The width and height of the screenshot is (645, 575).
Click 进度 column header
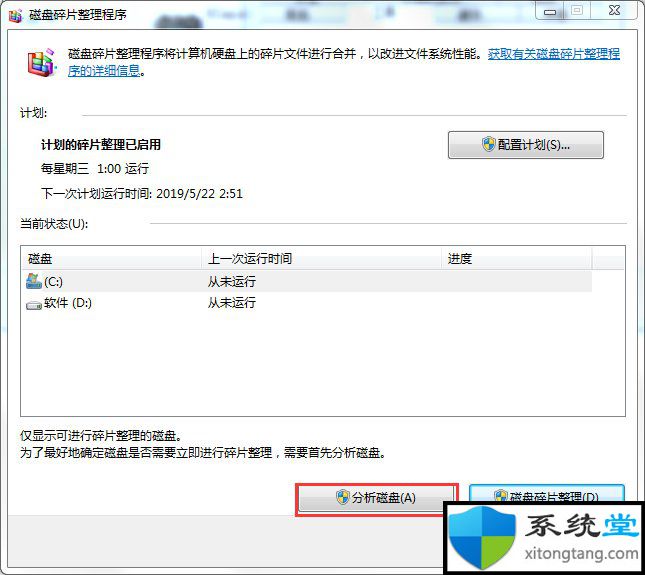pyautogui.click(x=517, y=258)
